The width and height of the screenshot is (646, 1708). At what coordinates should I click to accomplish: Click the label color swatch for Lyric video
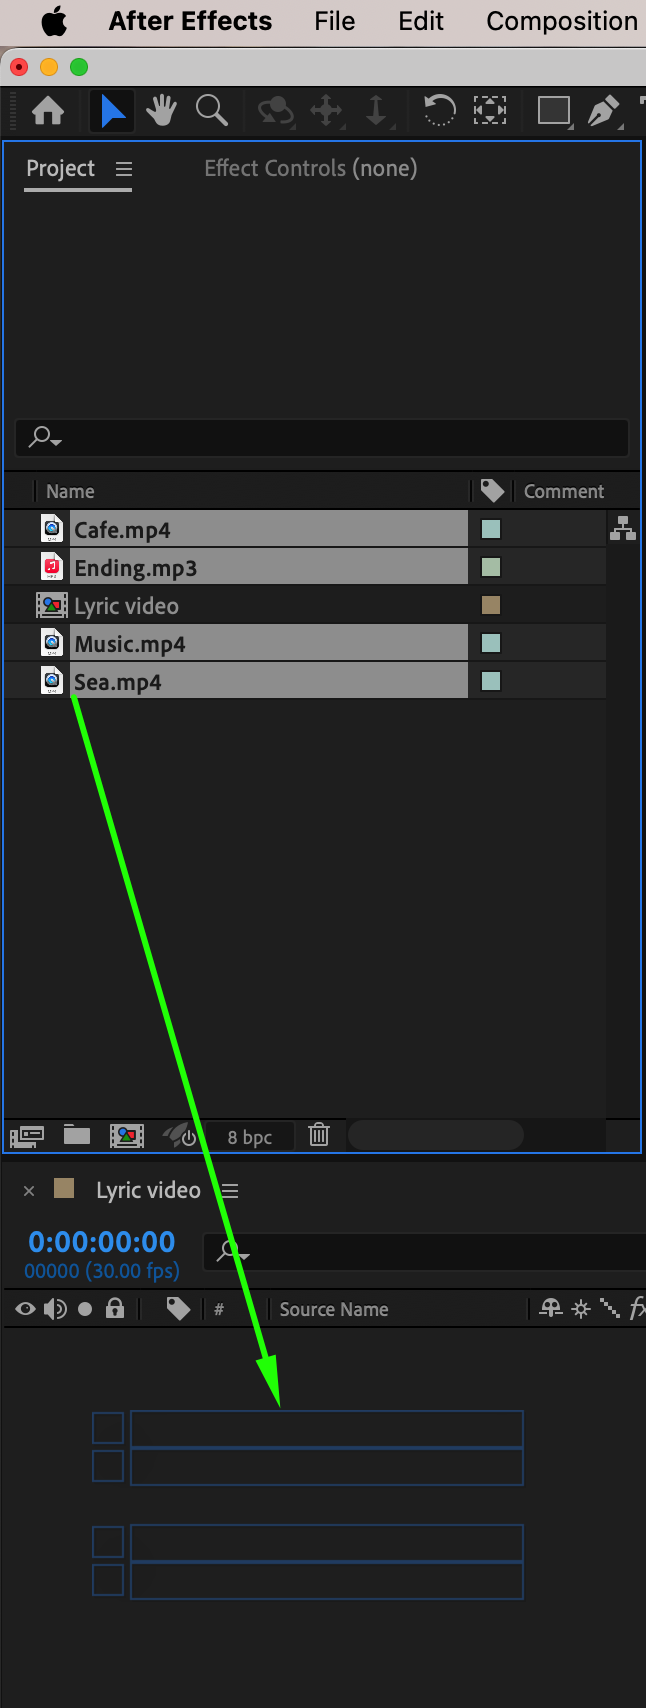[491, 605]
